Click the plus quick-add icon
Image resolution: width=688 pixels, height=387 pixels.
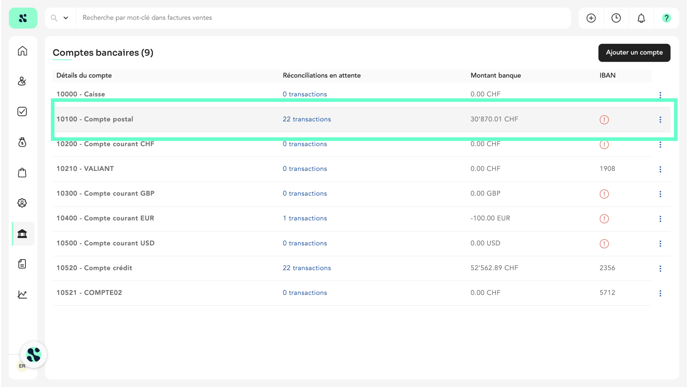(x=591, y=18)
